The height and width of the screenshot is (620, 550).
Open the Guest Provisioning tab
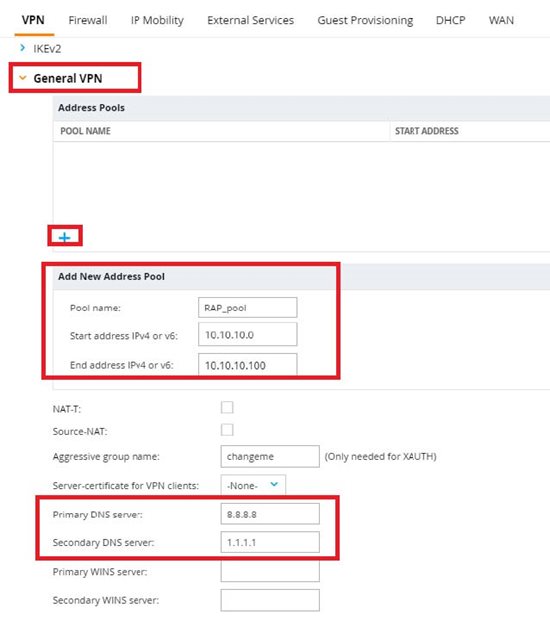pyautogui.click(x=365, y=20)
